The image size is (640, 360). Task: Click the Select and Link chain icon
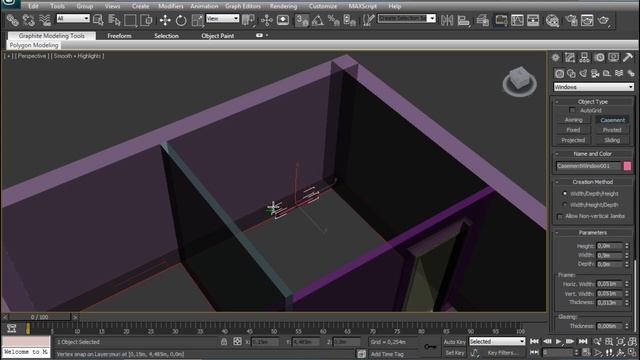(x=12, y=20)
